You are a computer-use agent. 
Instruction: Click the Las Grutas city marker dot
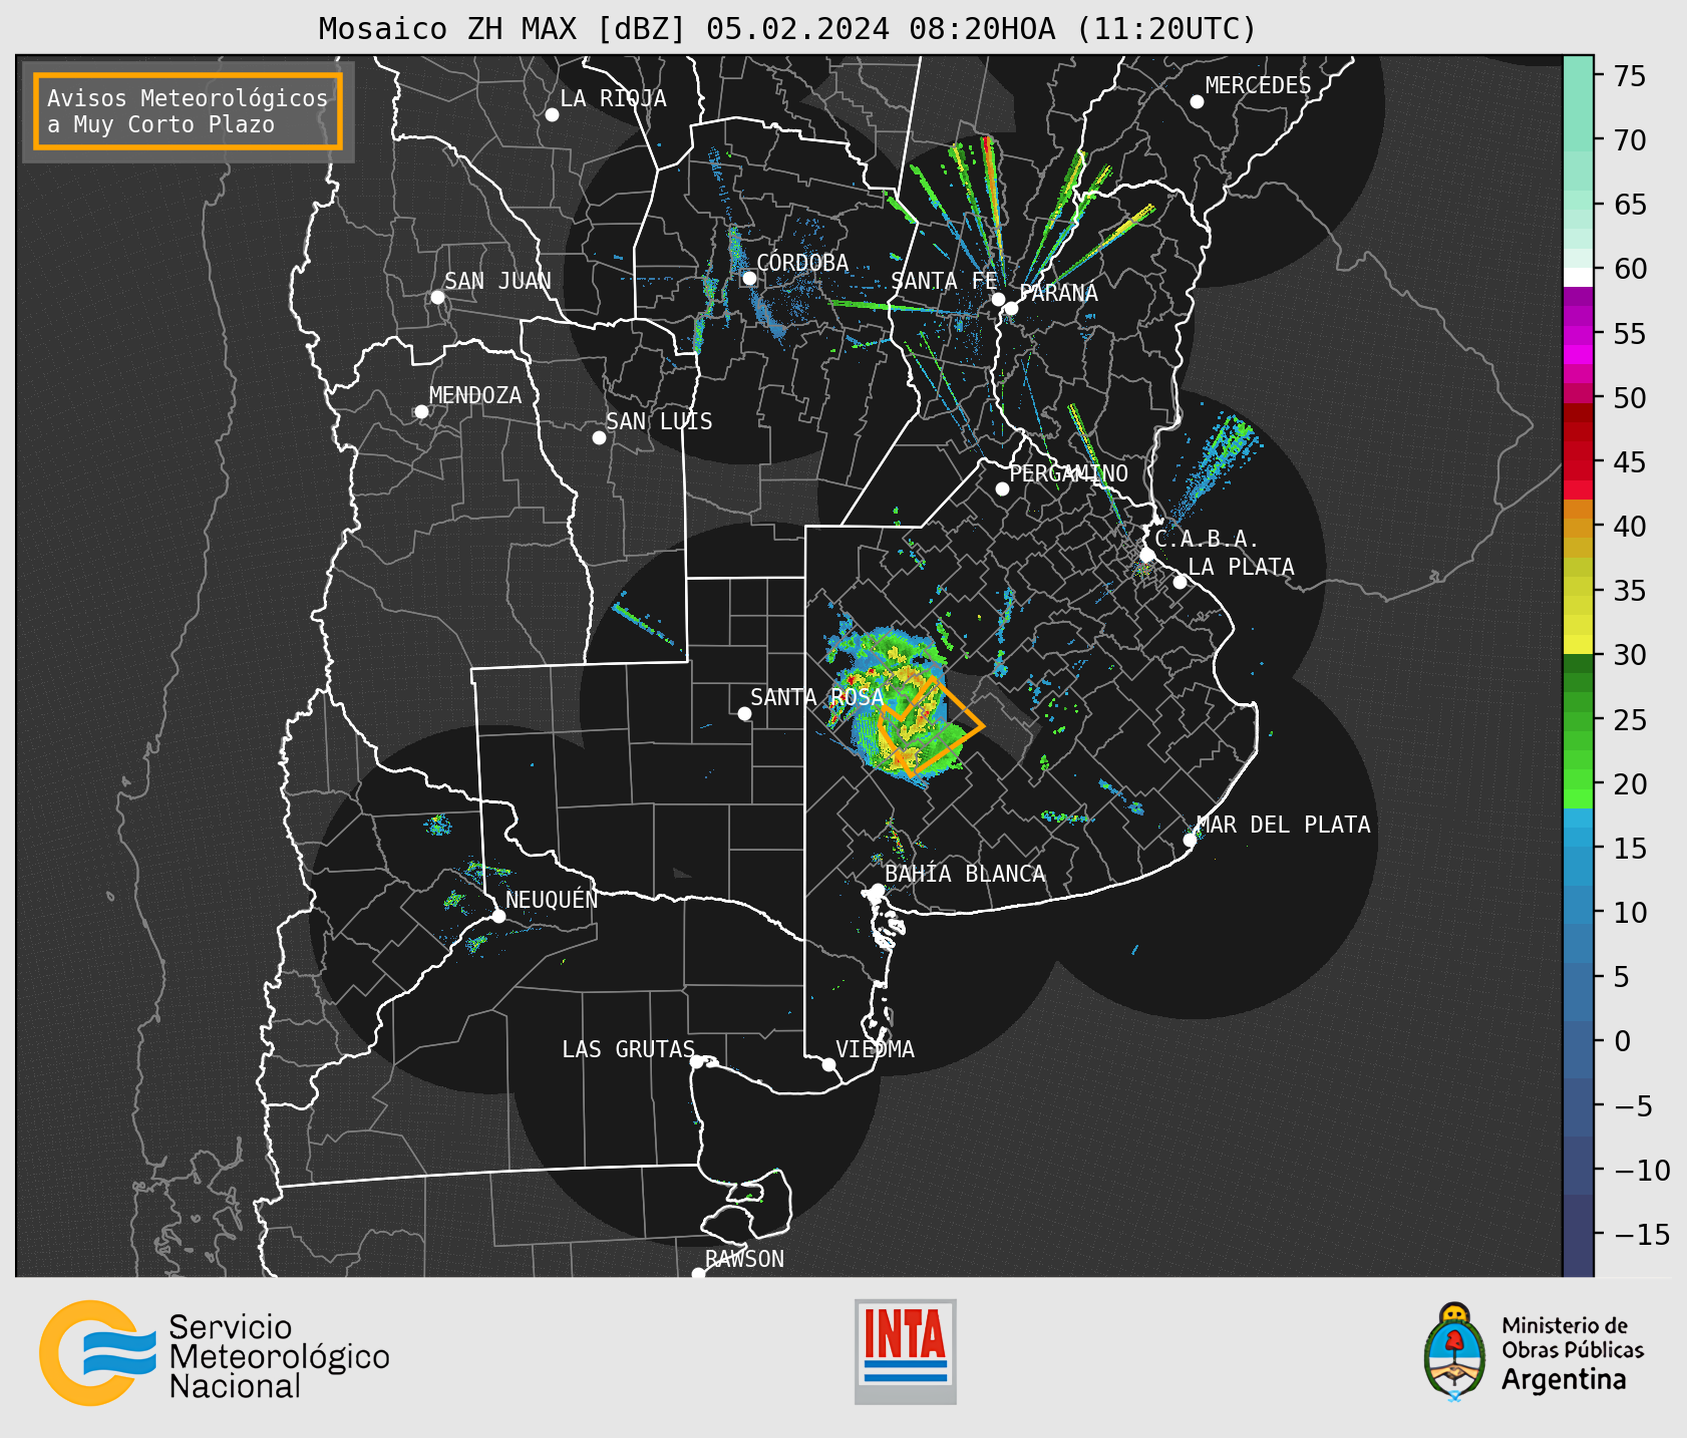click(x=697, y=1062)
